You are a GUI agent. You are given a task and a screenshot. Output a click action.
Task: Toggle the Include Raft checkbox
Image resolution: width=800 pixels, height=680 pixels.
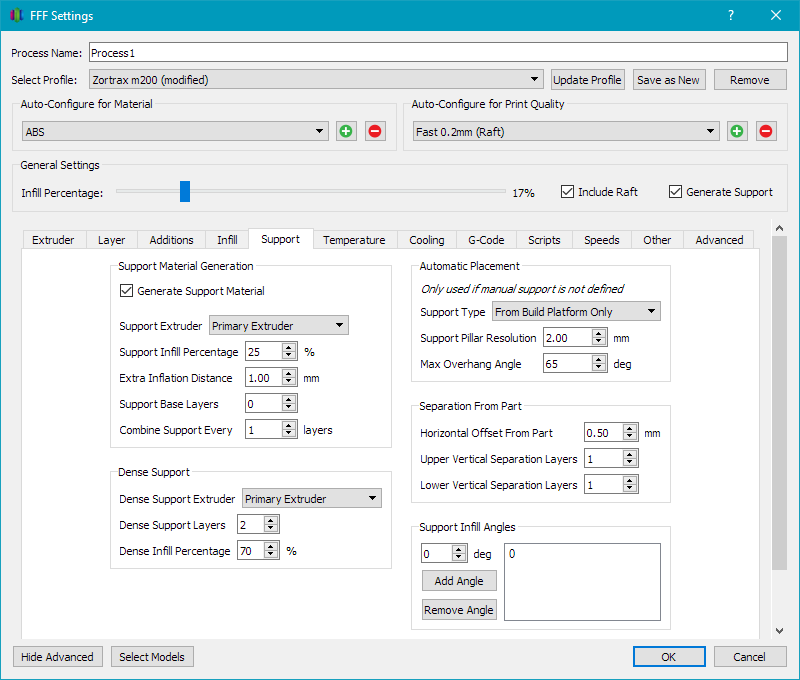567,192
